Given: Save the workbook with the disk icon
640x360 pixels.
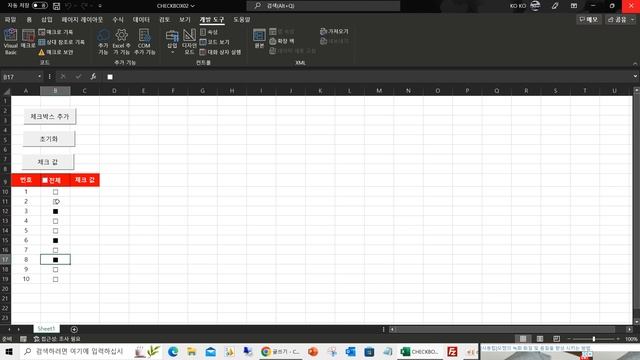Looking at the screenshot, I should tap(56, 6).
